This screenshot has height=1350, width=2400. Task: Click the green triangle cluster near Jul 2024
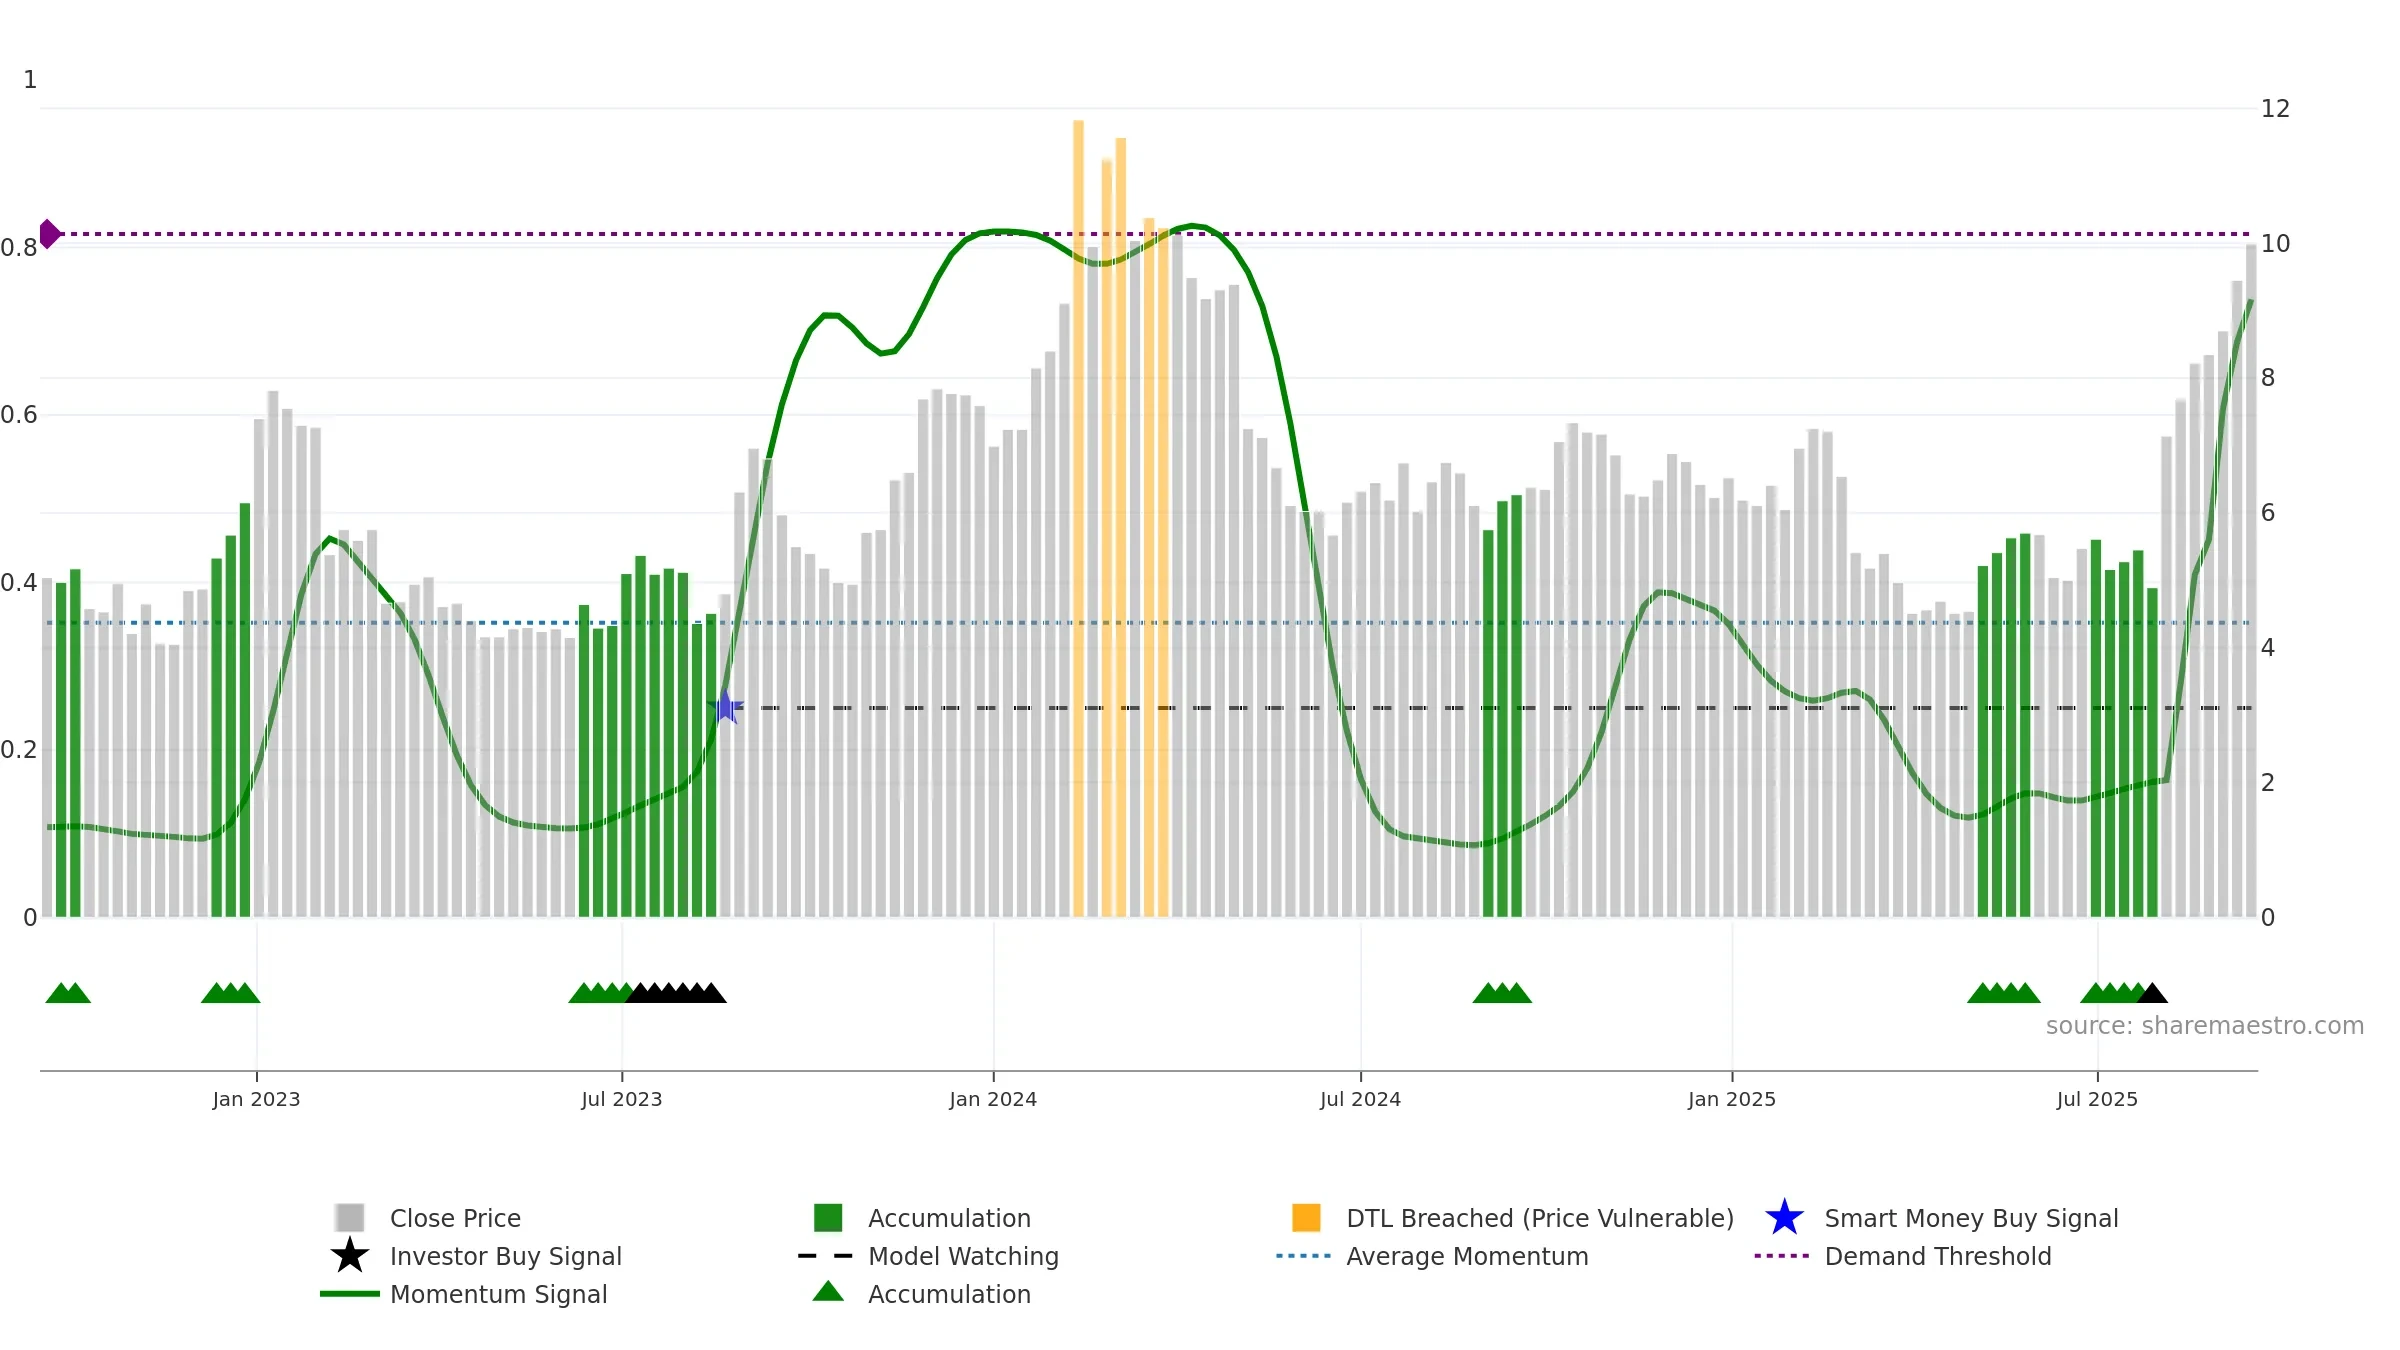(x=1502, y=993)
